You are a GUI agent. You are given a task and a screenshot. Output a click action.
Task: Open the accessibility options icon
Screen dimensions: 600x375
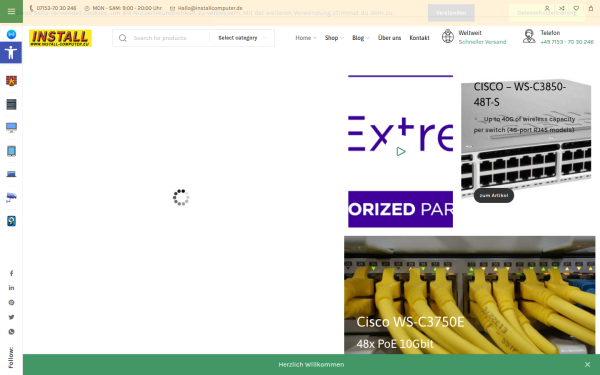(x=11, y=52)
